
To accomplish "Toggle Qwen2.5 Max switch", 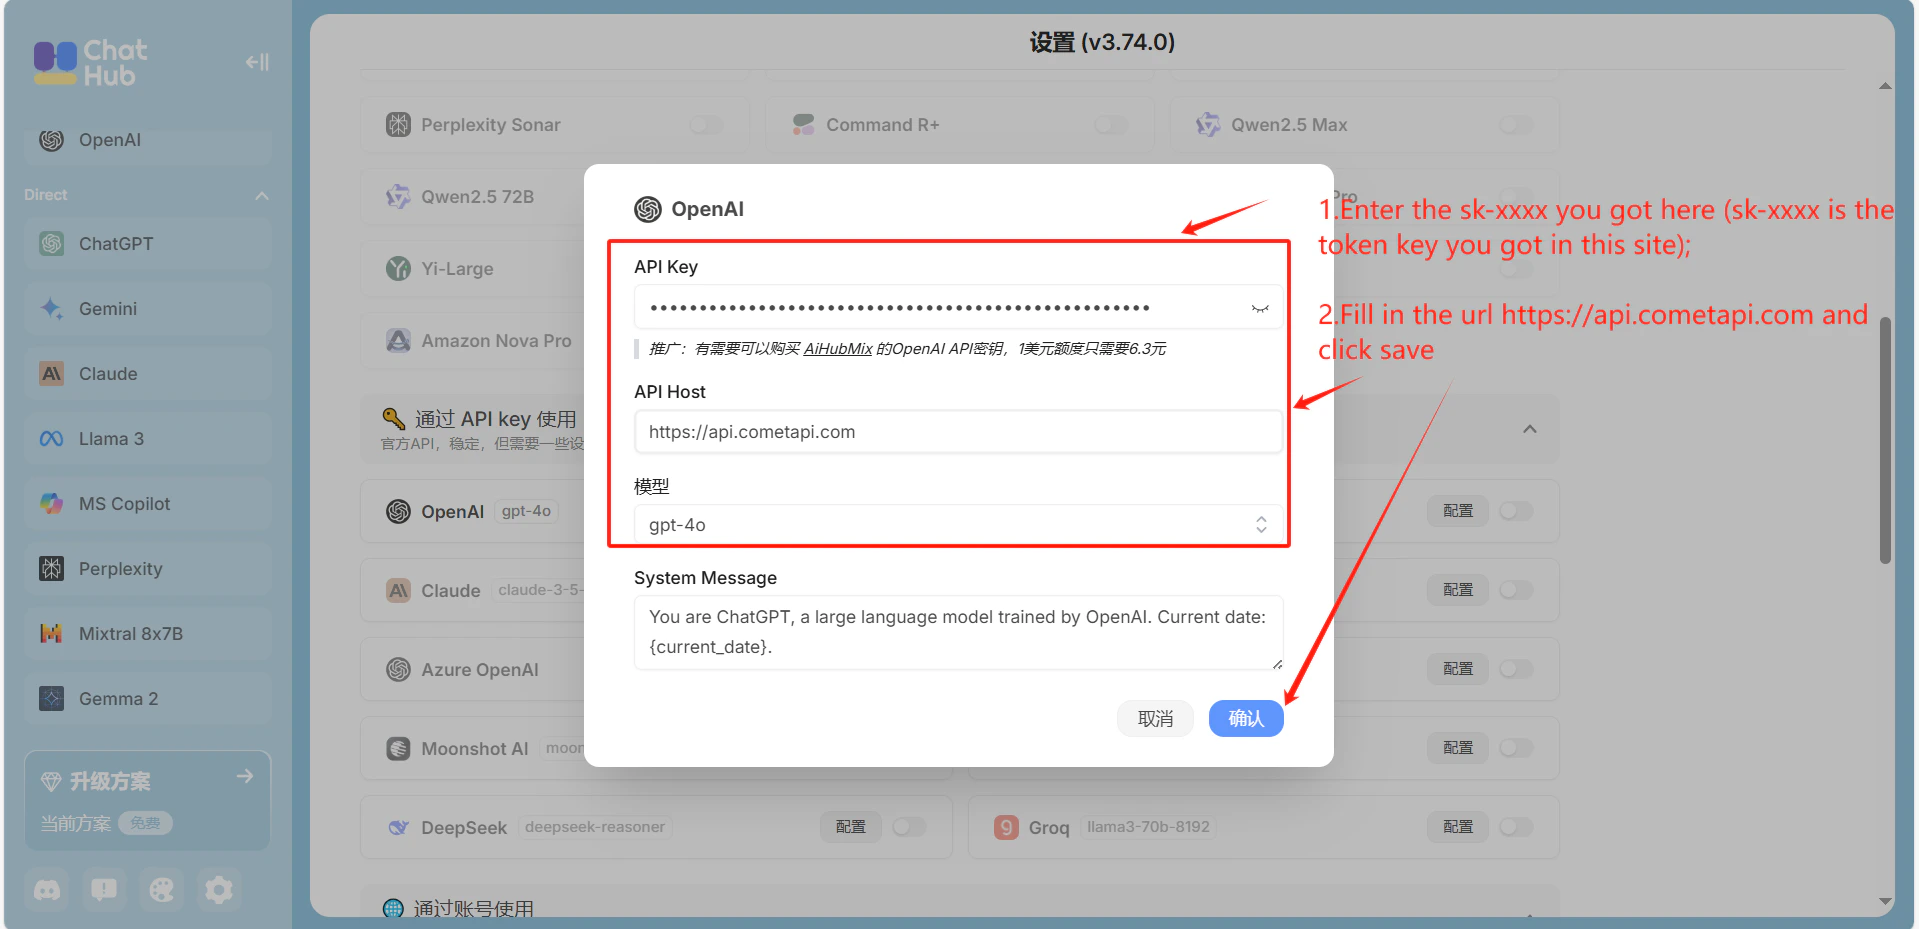I will tap(1515, 125).
